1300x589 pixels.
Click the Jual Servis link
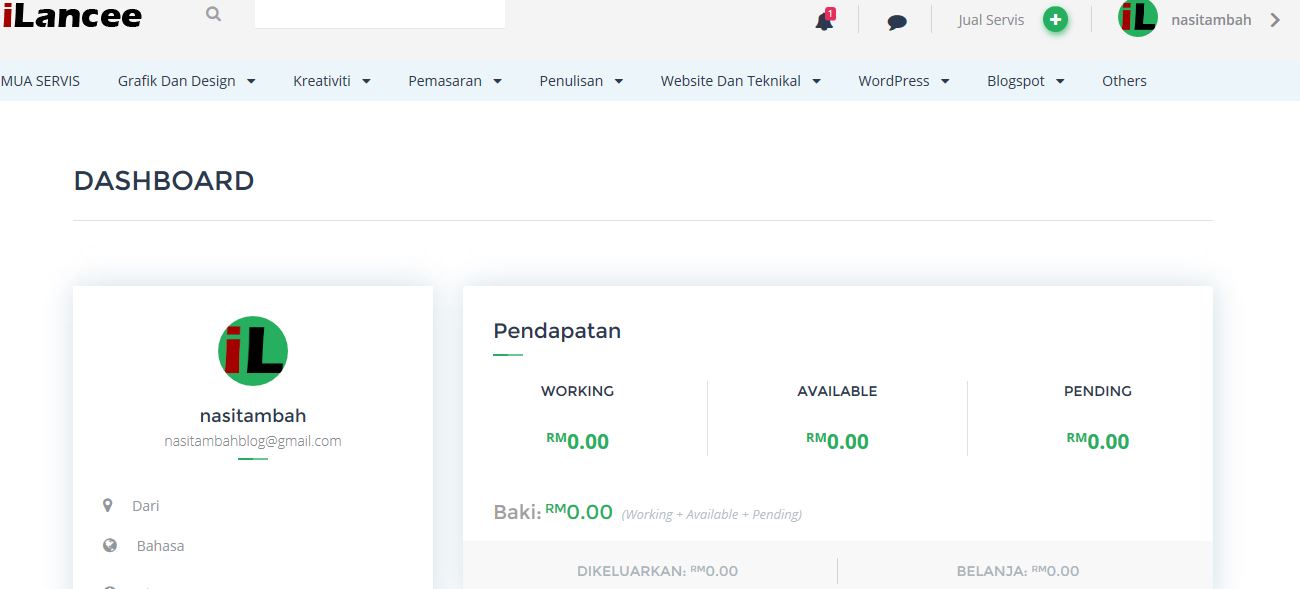click(x=991, y=20)
